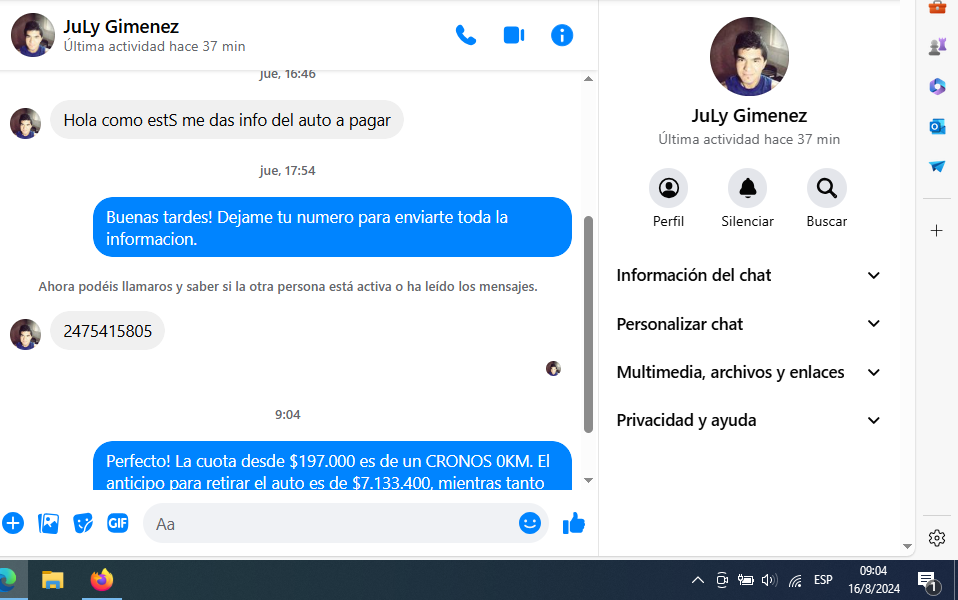
Task: Open File Explorer from the taskbar
Action: pos(53,580)
